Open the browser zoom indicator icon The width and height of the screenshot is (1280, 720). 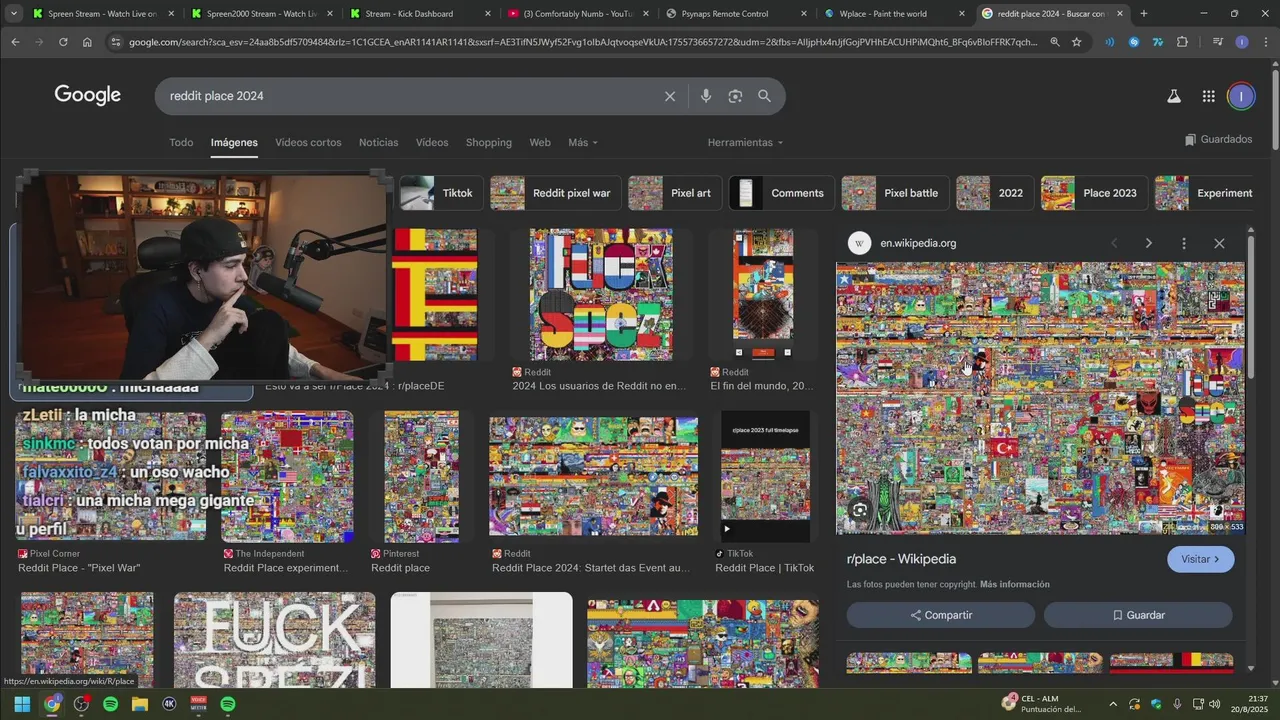pos(1055,42)
